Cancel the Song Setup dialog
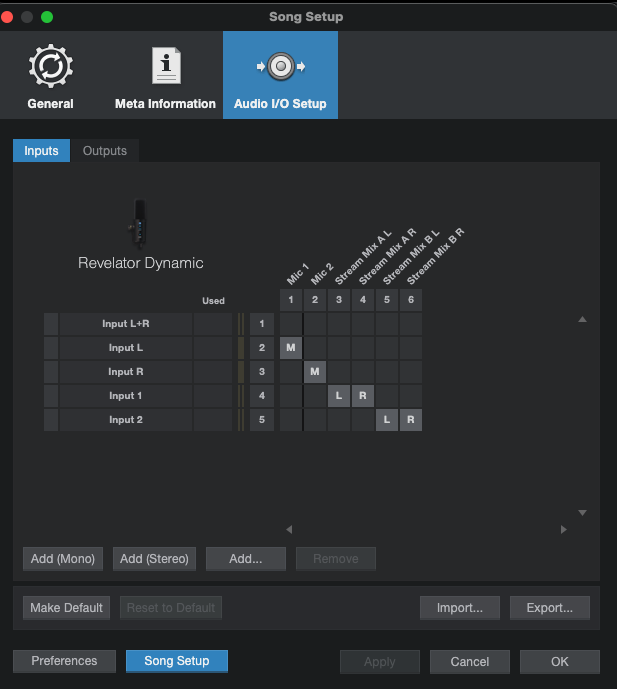Screen dimensions: 617x689 click(x=470, y=662)
